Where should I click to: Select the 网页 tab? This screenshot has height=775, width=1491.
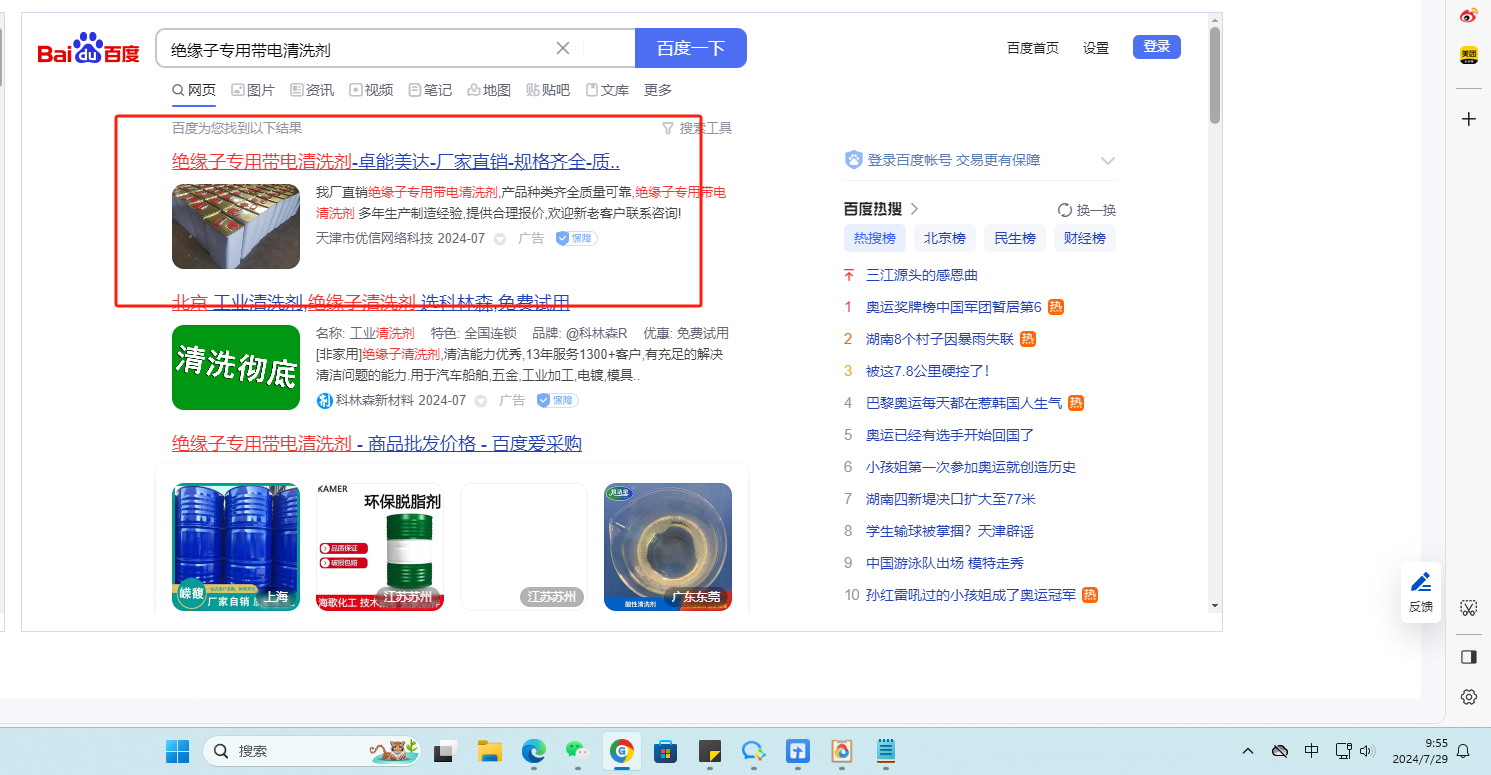tap(194, 90)
